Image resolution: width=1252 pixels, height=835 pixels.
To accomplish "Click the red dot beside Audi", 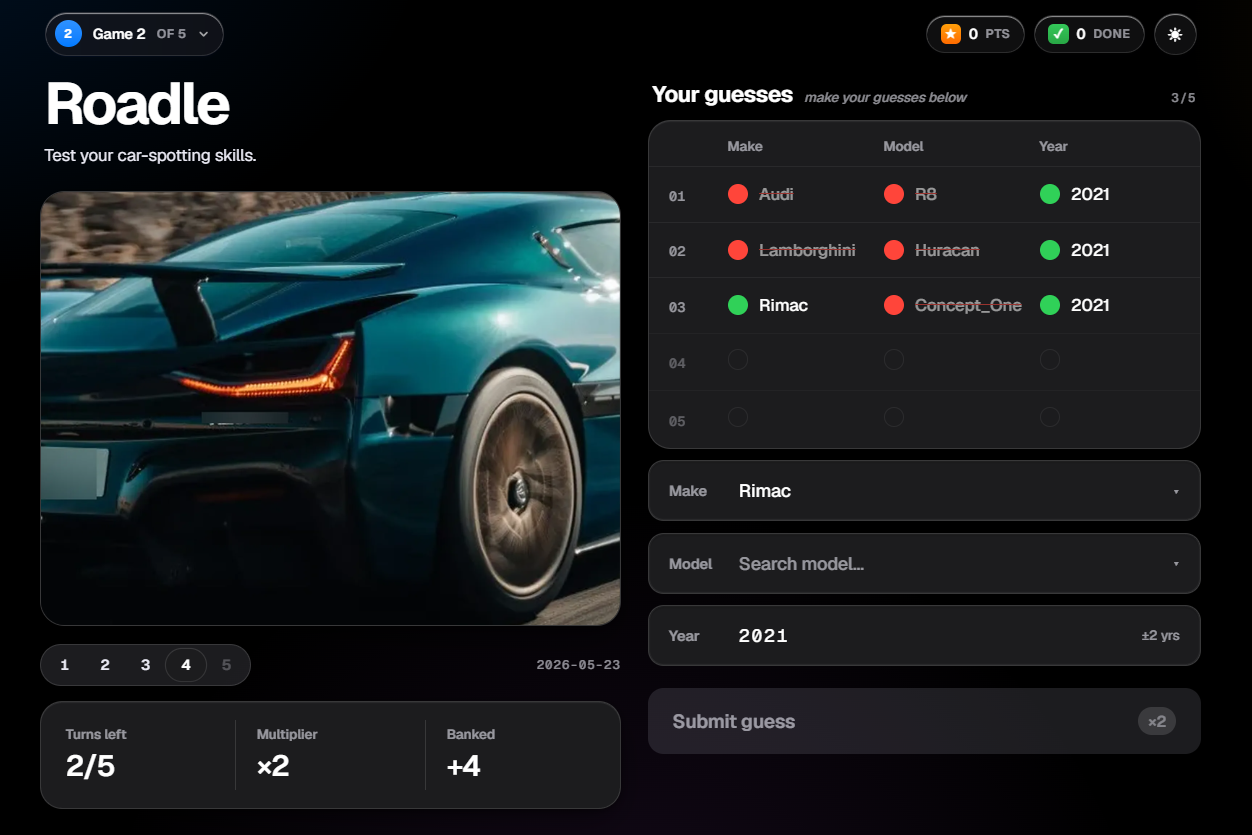I will pyautogui.click(x=738, y=194).
